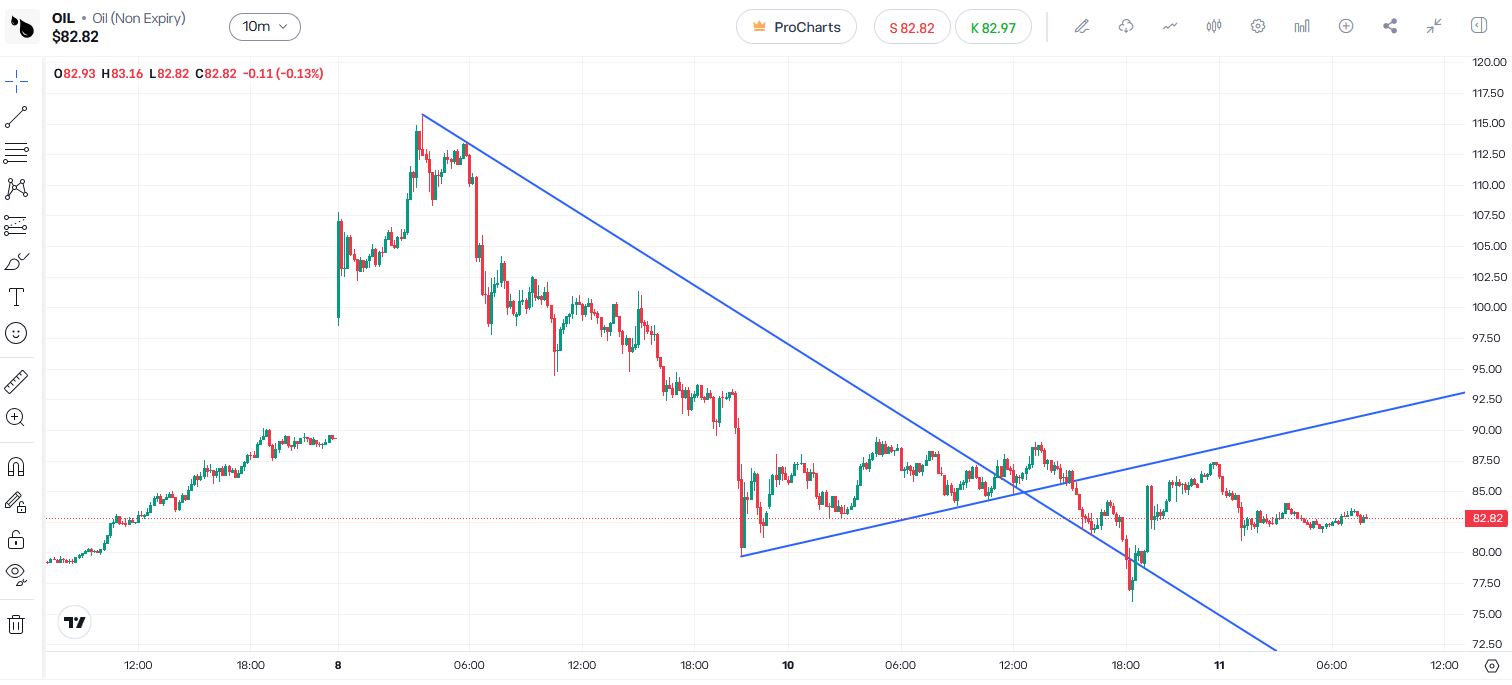
Task: Select the text annotation tool
Action: pos(16,297)
